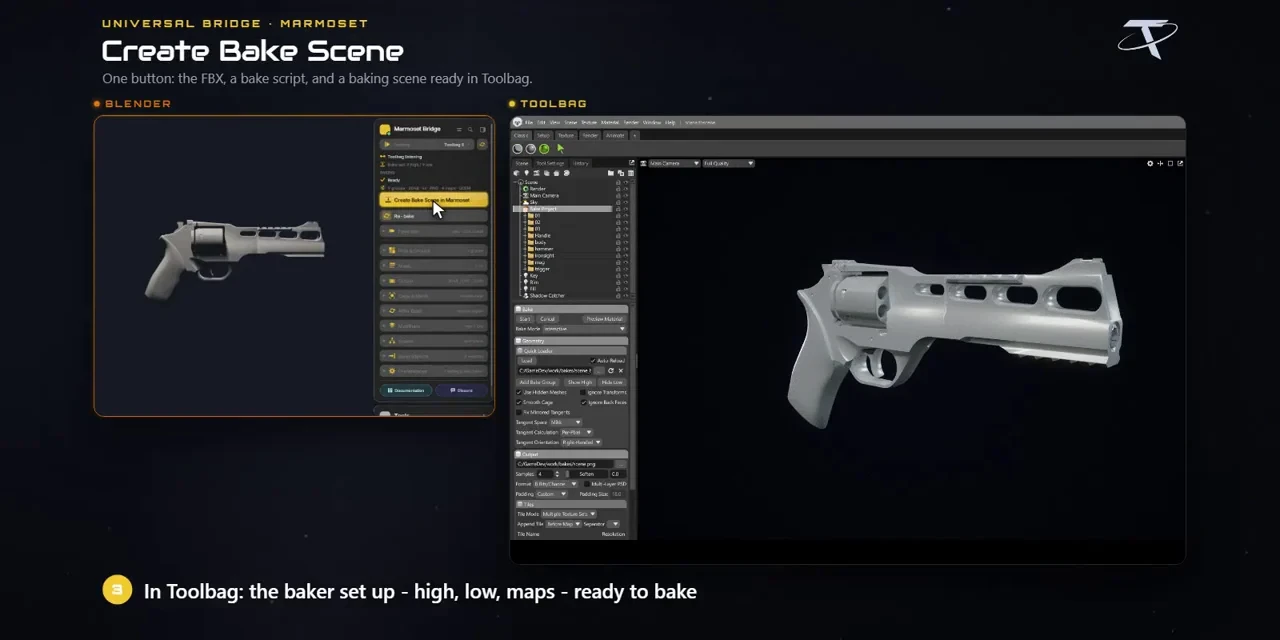This screenshot has width=1280, height=640.
Task: Browse for the bake output file
Action: coord(622,464)
